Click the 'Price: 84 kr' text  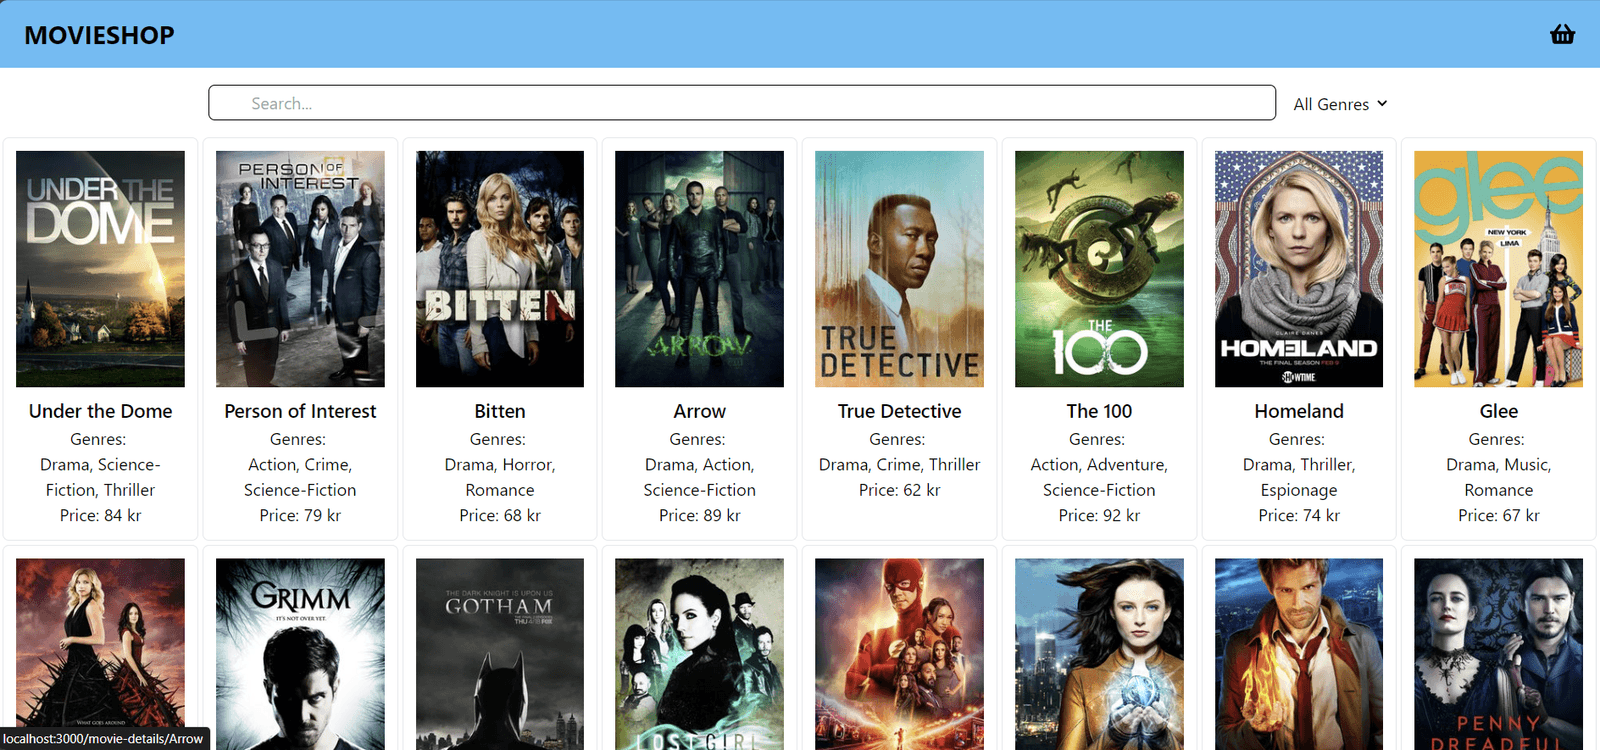point(100,516)
